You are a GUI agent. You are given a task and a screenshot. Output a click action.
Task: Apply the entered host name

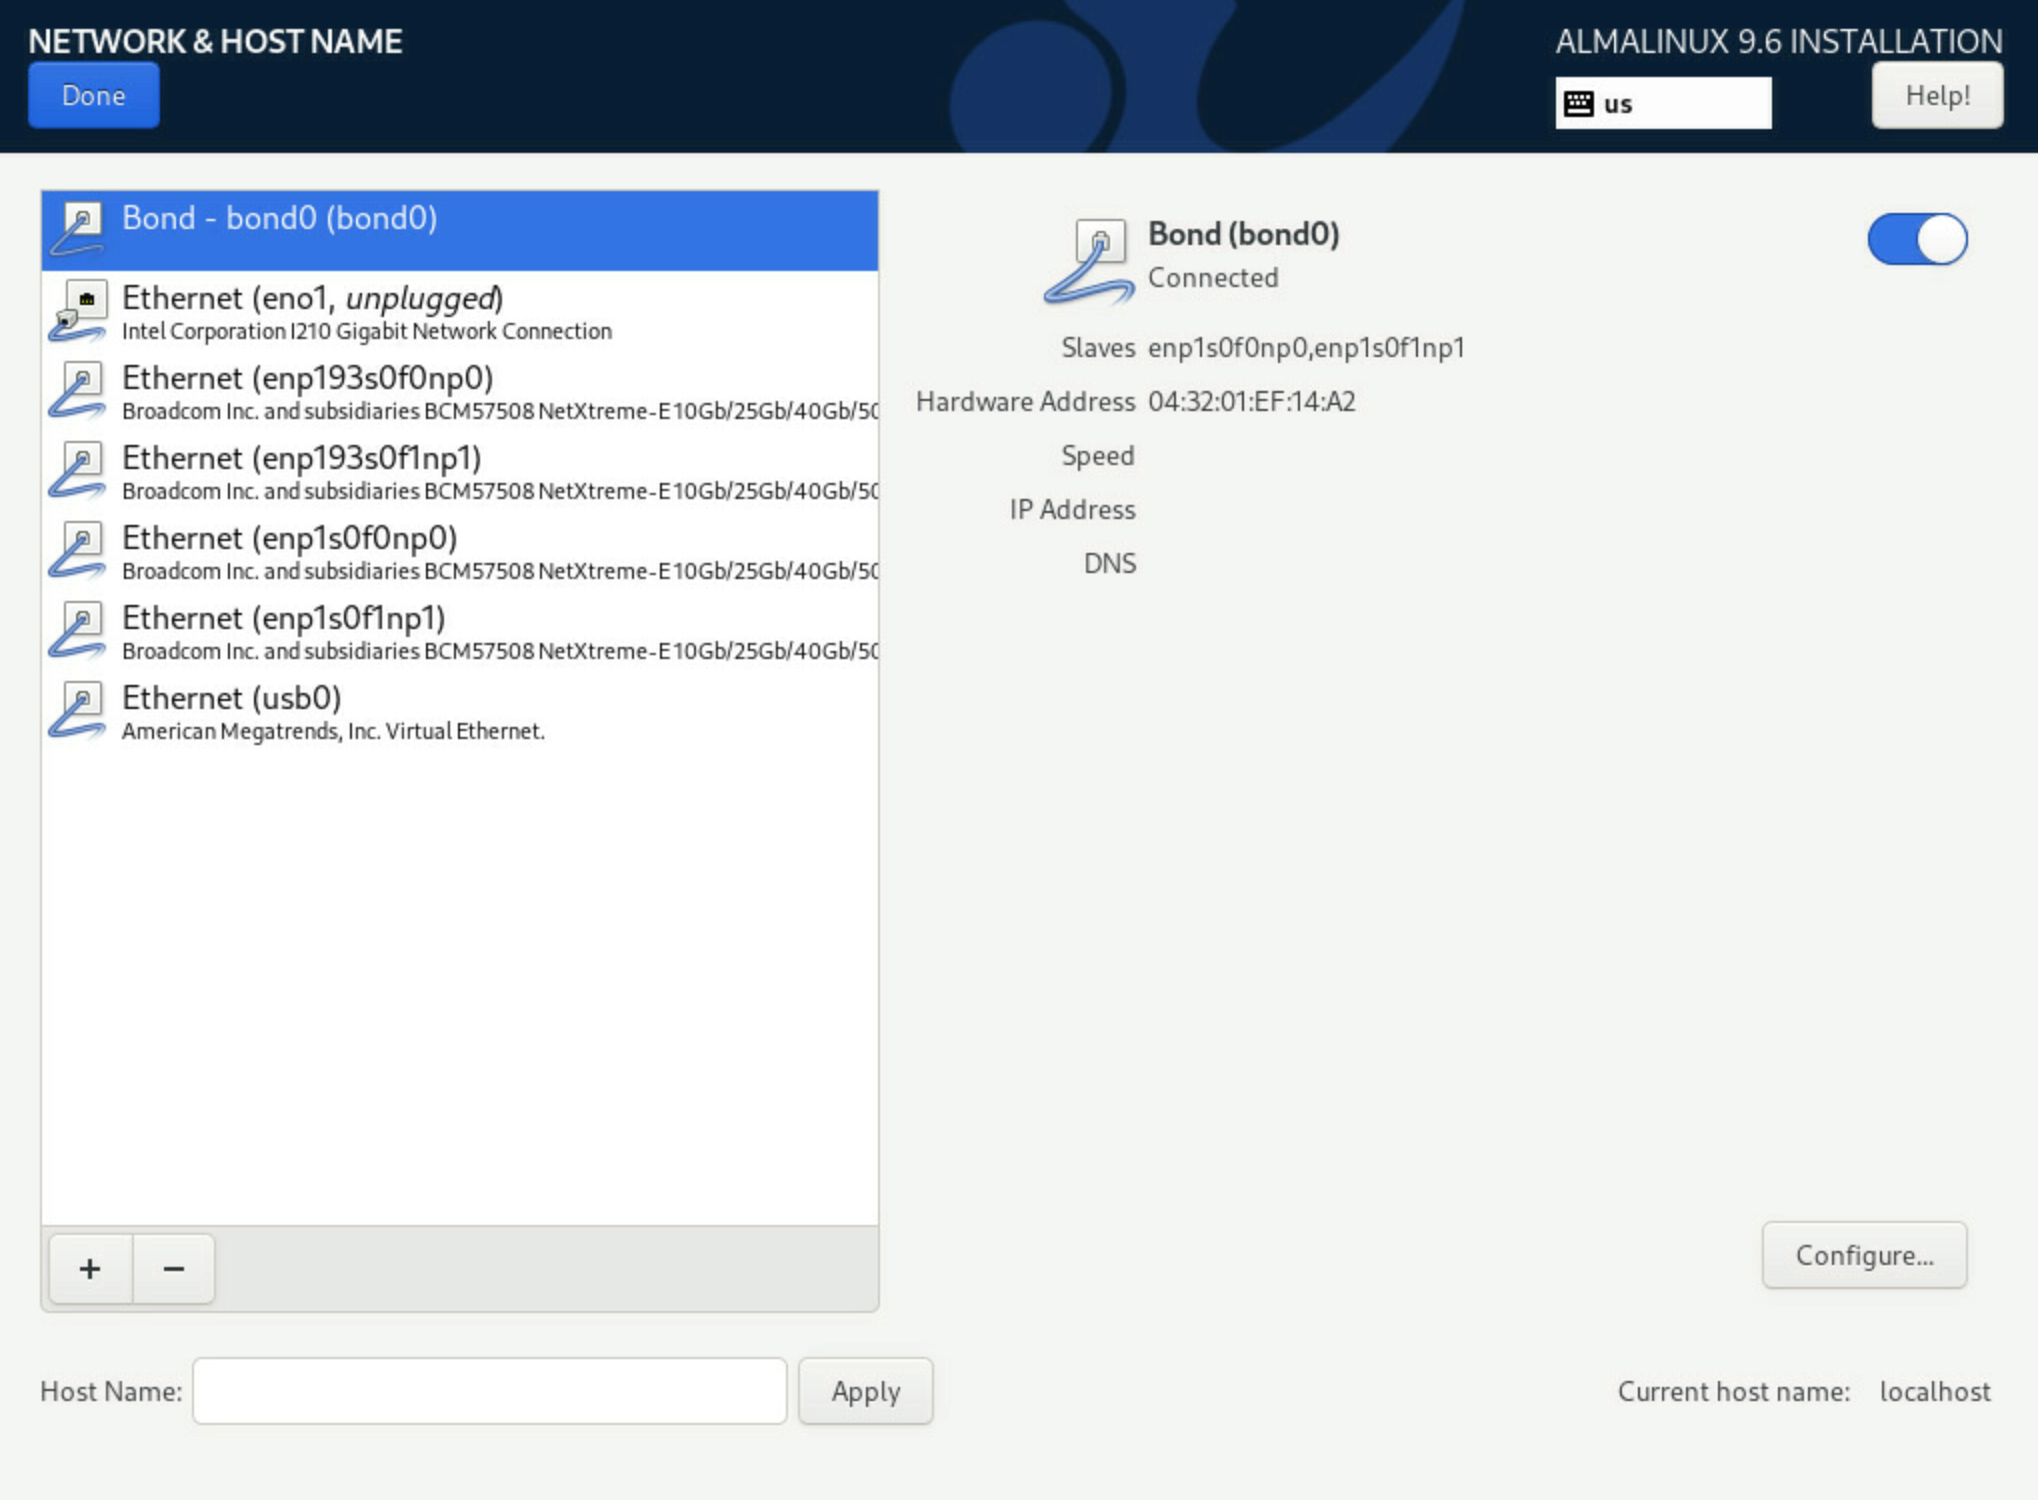click(866, 1391)
